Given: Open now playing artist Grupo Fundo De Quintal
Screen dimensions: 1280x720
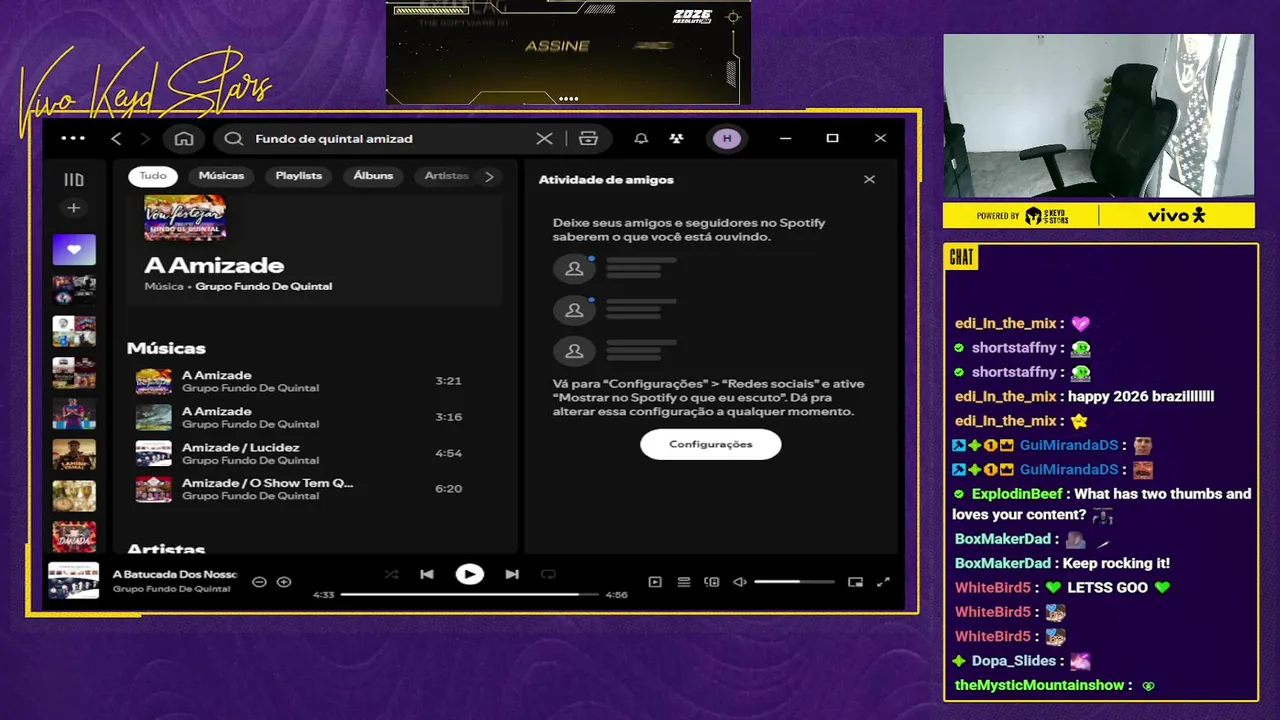Looking at the screenshot, I should (172, 589).
